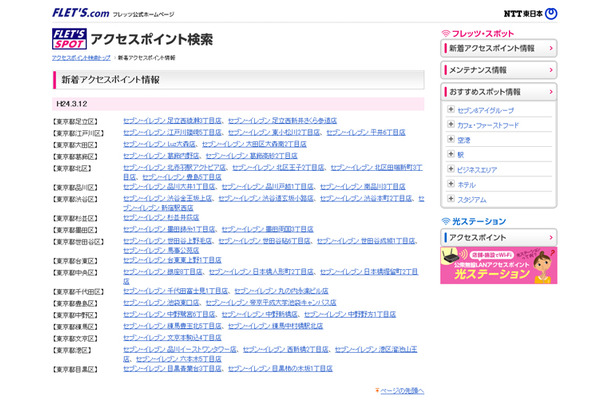Expand セブン&アイグループ plus icon
Image resolution: width=610 pixels, height=400 pixels.
(451, 109)
